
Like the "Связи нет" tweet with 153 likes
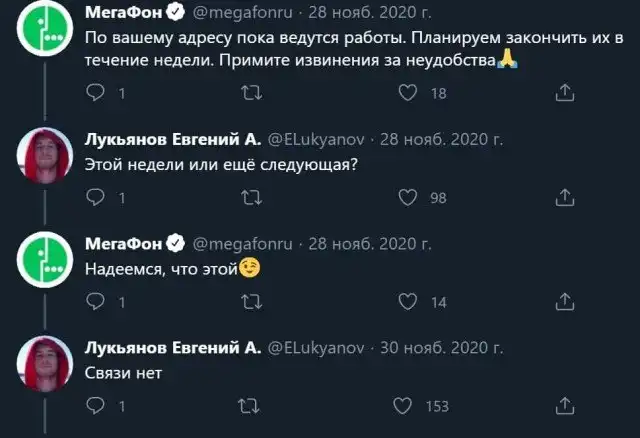coord(407,406)
